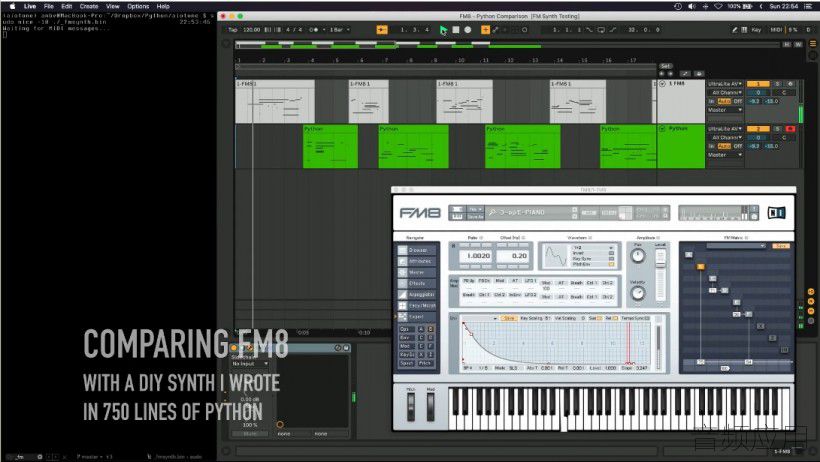Open the Ops expert view
Screen dimensions: 820x462
pos(406,329)
